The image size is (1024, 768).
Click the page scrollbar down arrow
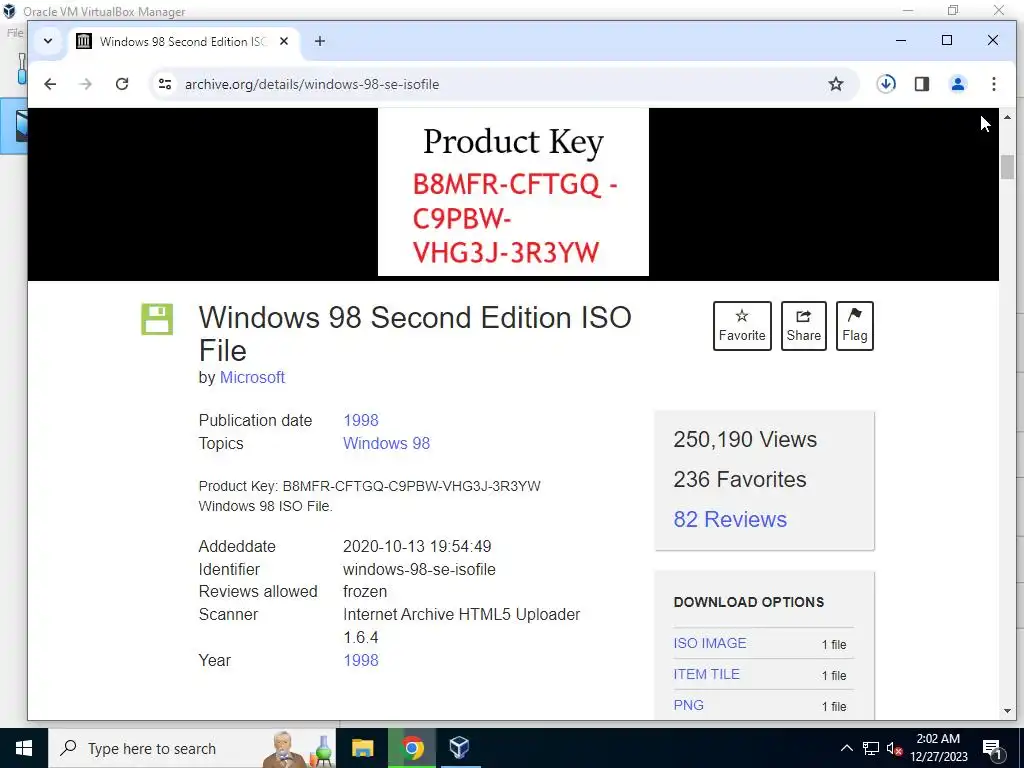[x=1007, y=711]
